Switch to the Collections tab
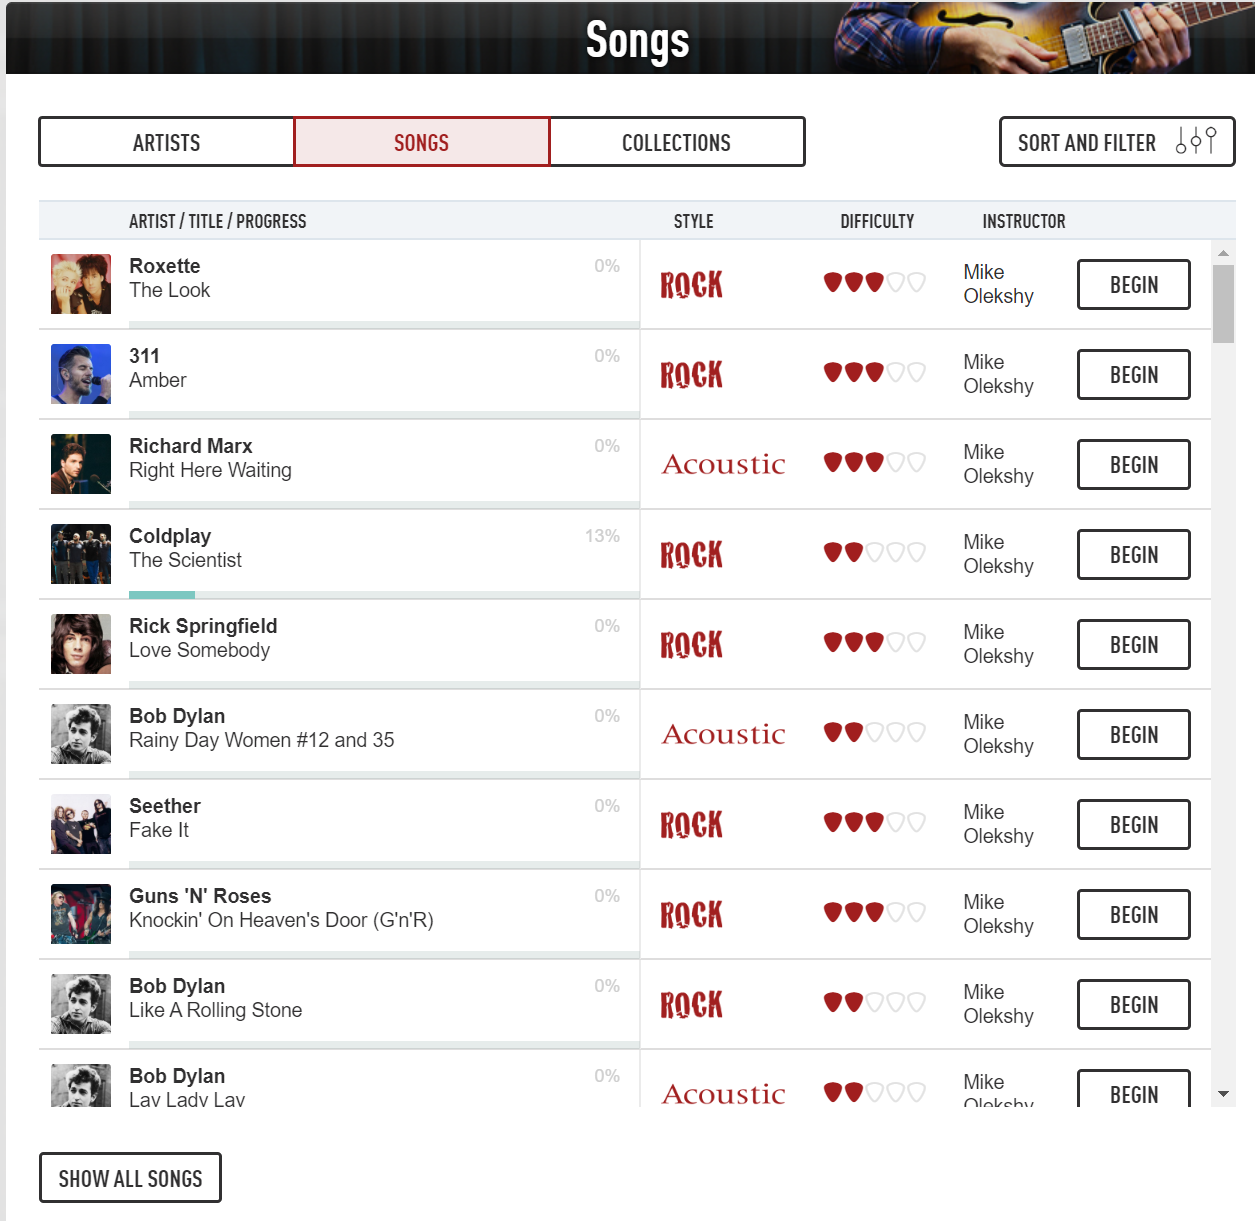 pyautogui.click(x=677, y=142)
